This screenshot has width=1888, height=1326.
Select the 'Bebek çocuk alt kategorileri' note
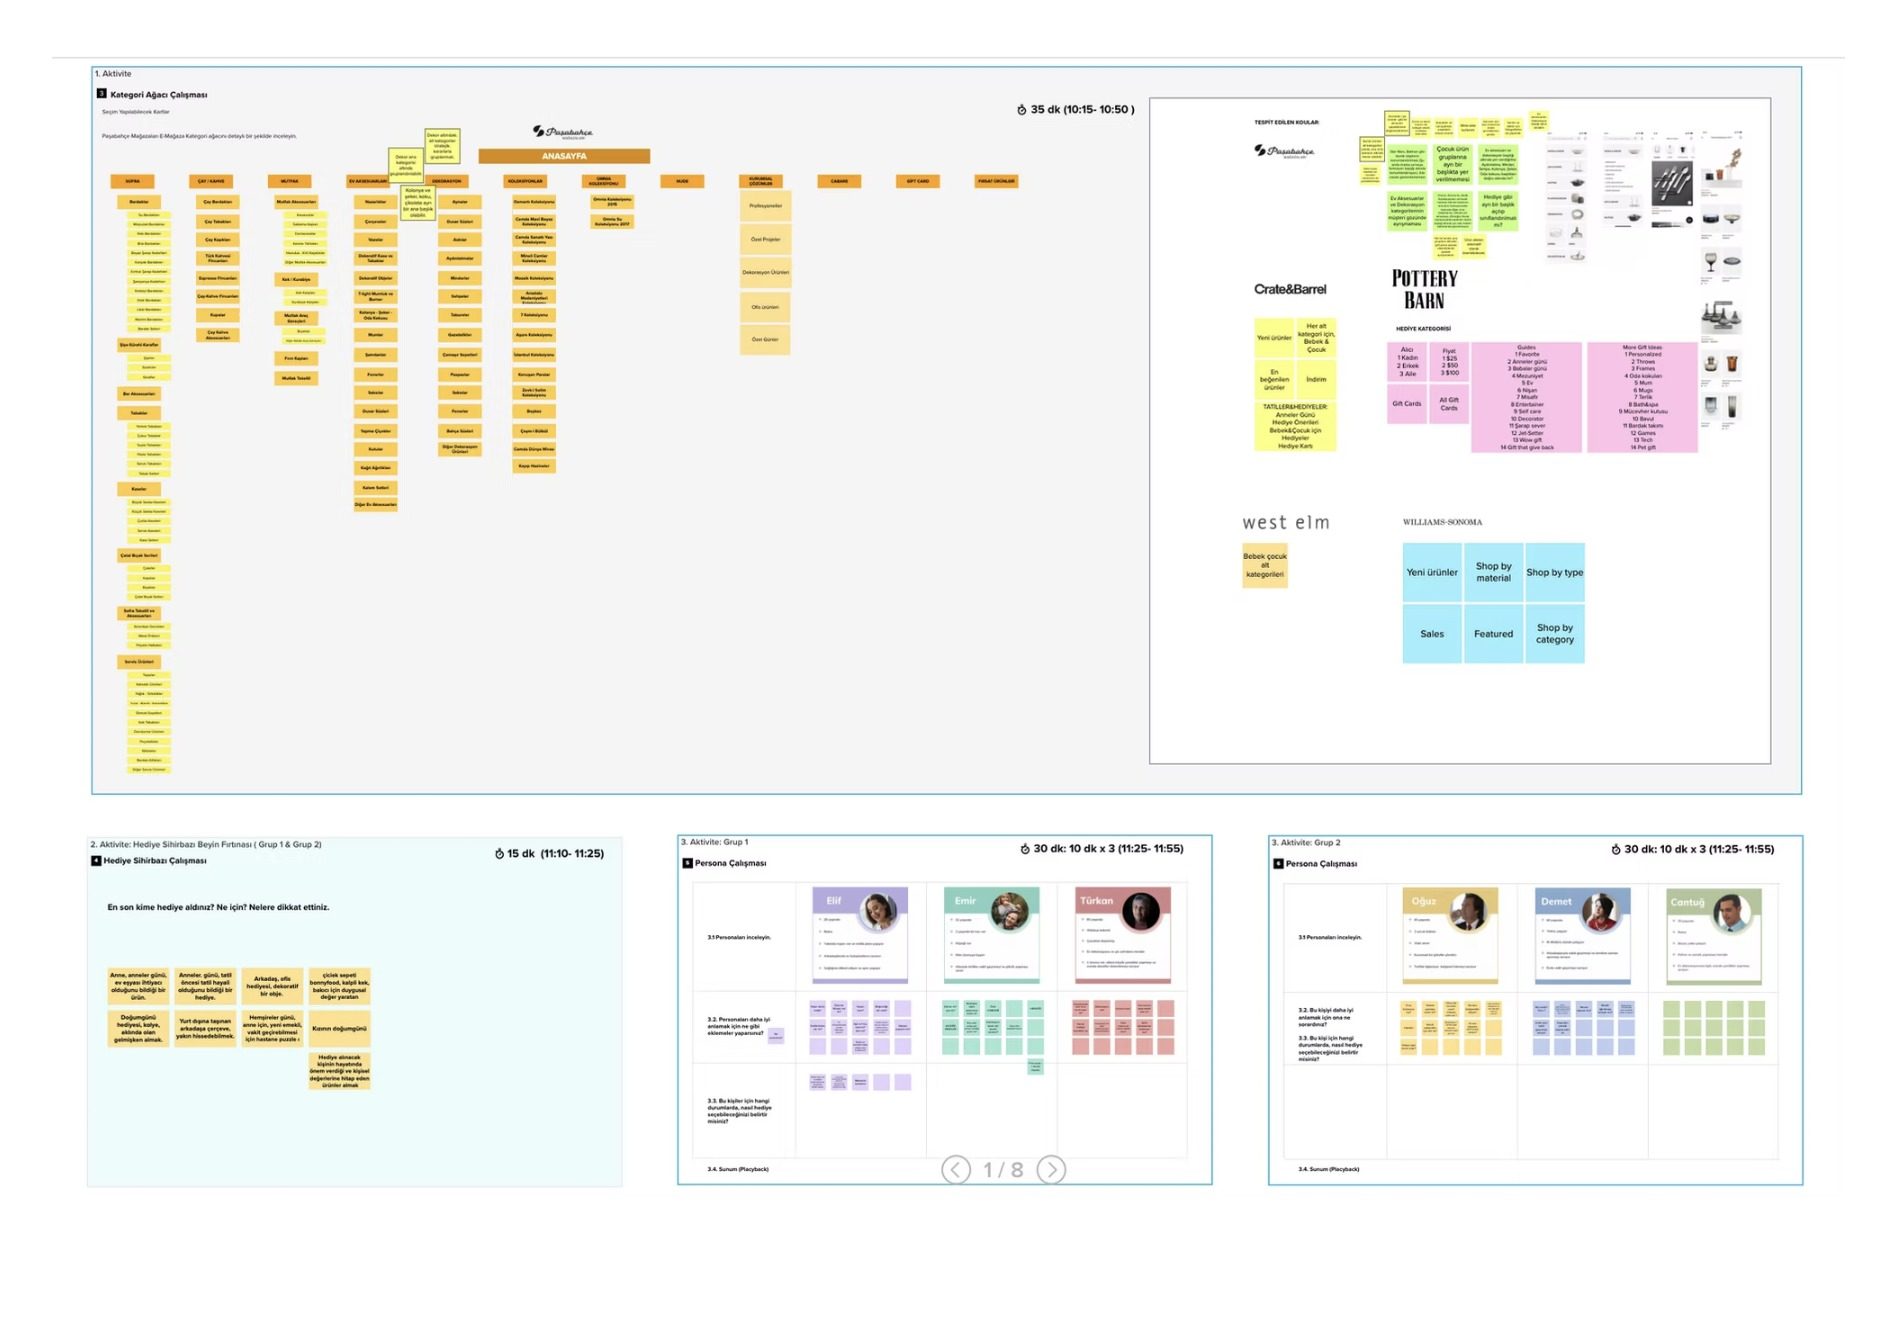1265,565
